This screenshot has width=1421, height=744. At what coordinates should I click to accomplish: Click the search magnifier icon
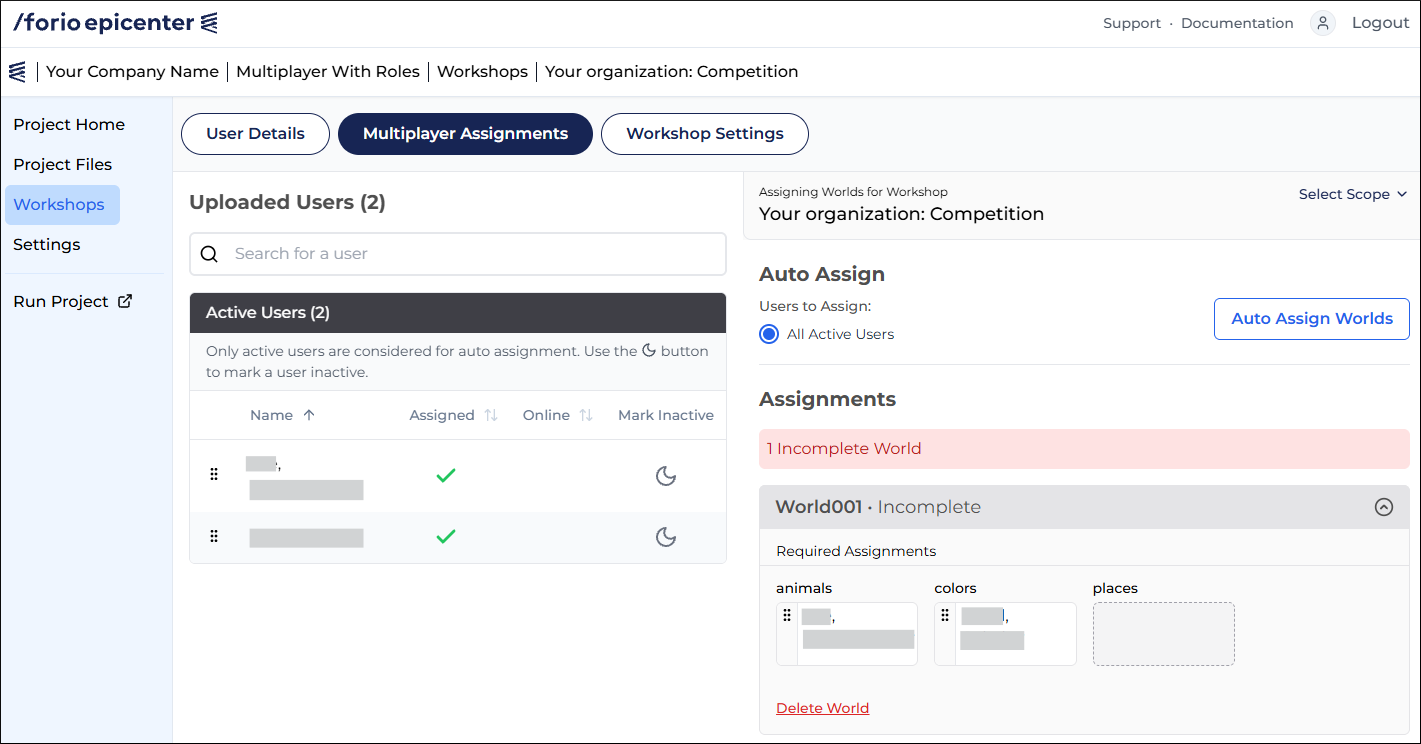(x=209, y=253)
